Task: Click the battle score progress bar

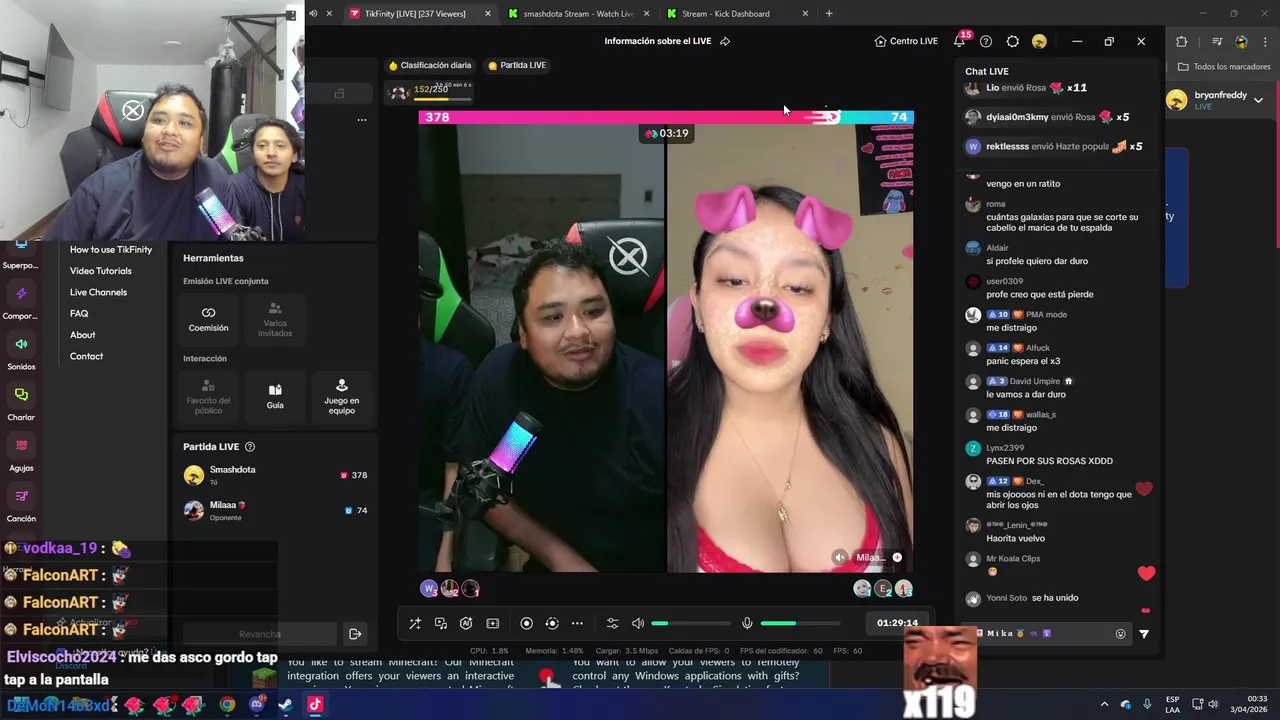Action: coord(666,117)
